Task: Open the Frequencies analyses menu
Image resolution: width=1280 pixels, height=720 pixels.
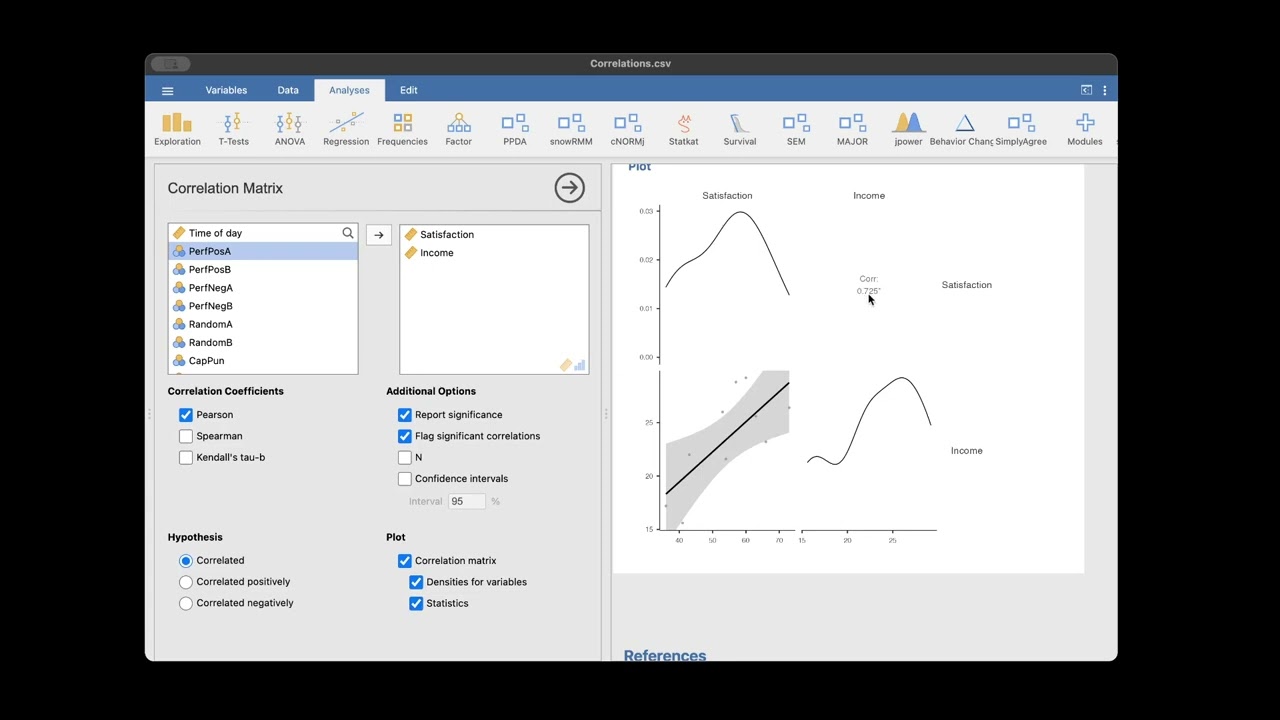Action: tap(402, 129)
